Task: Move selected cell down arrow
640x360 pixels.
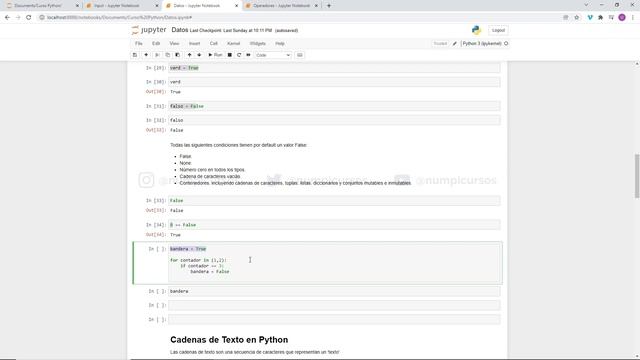Action: 199,55
